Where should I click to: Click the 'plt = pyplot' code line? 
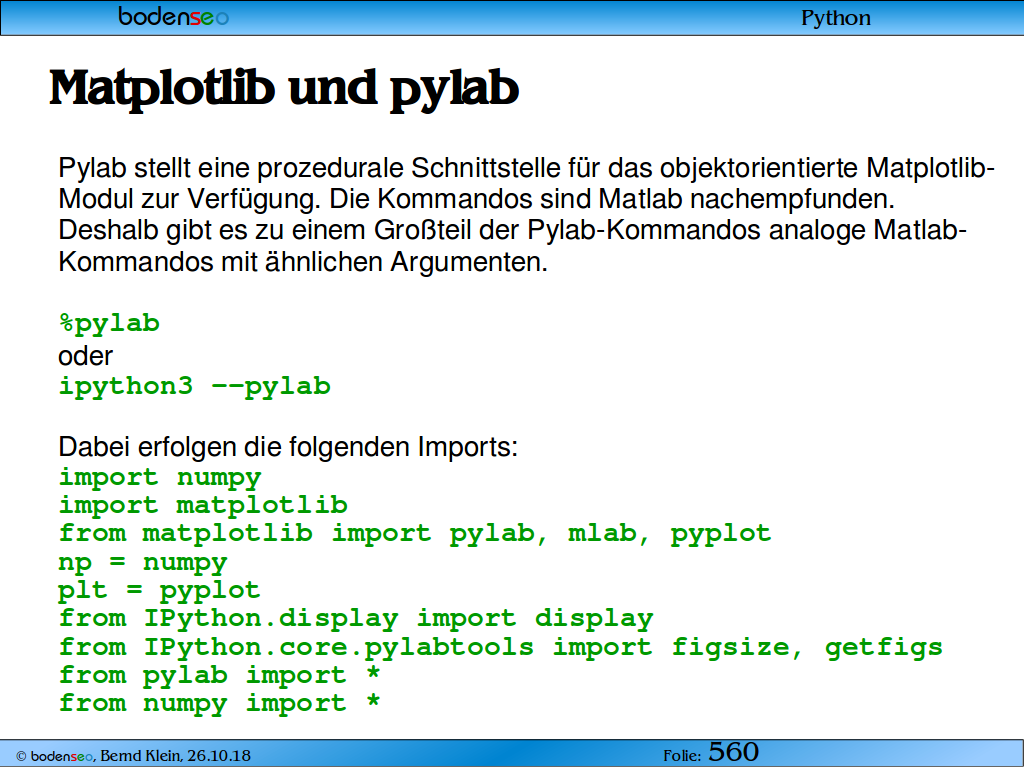[x=160, y=591]
